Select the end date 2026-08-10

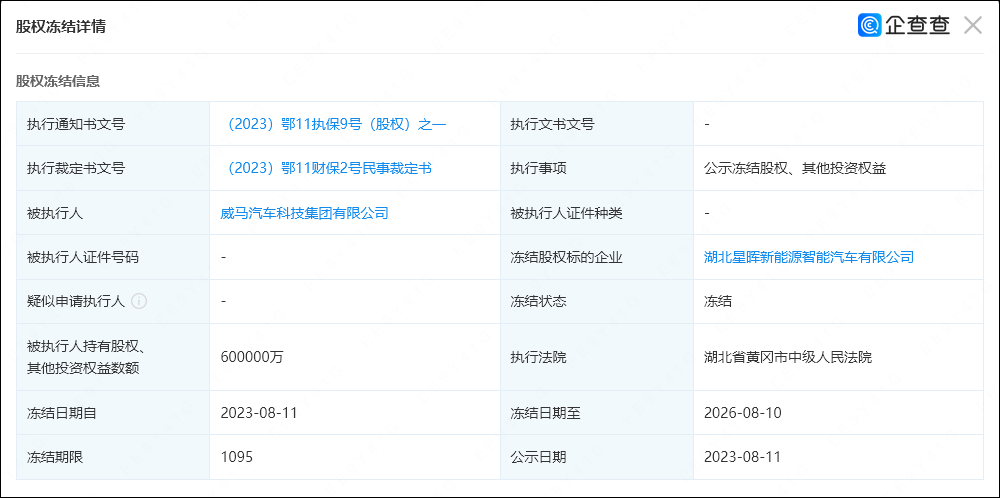tap(742, 413)
